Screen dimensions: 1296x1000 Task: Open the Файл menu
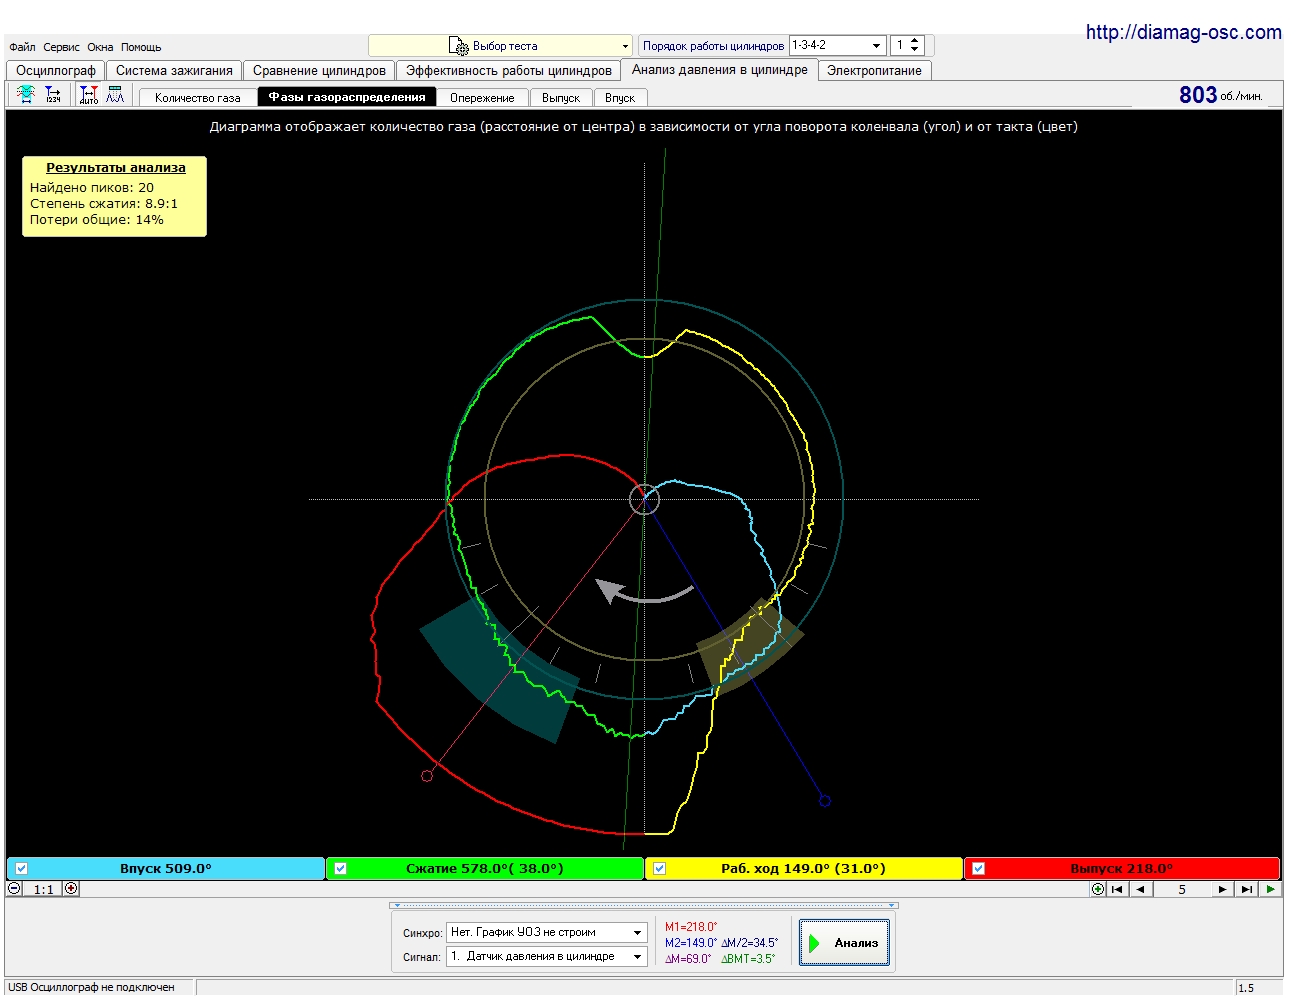click(x=22, y=47)
